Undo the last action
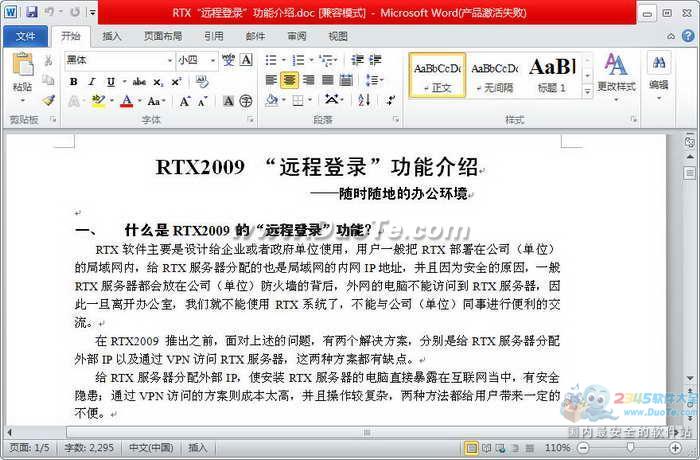 [x=49, y=12]
